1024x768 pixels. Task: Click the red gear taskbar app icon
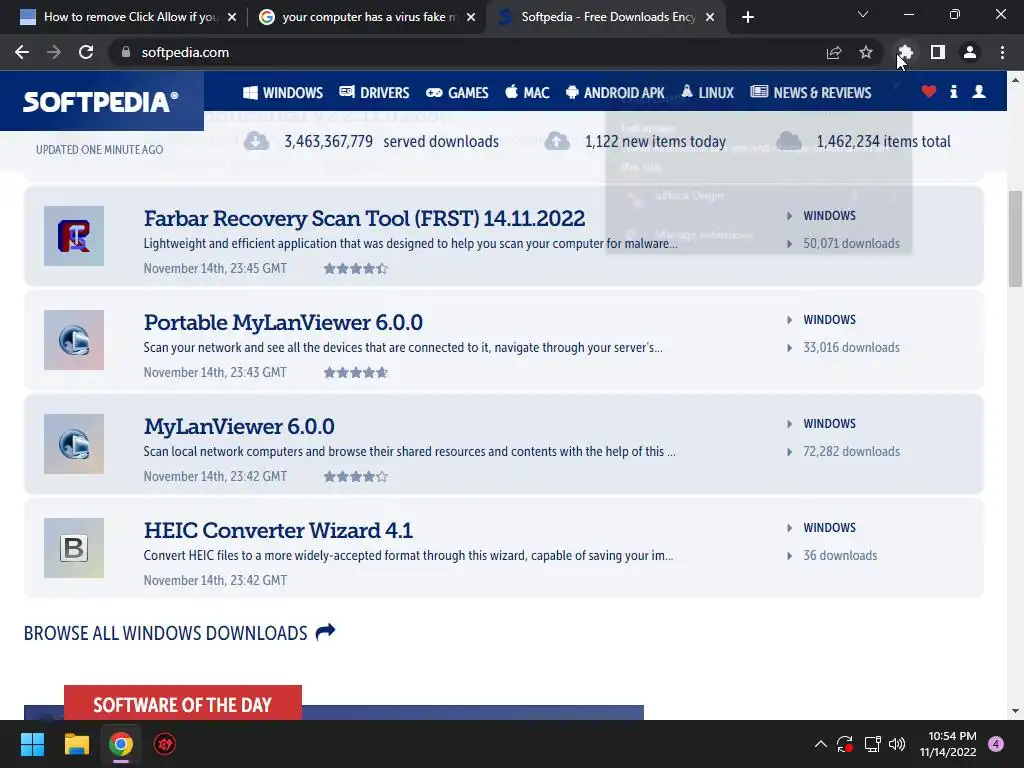coord(165,744)
